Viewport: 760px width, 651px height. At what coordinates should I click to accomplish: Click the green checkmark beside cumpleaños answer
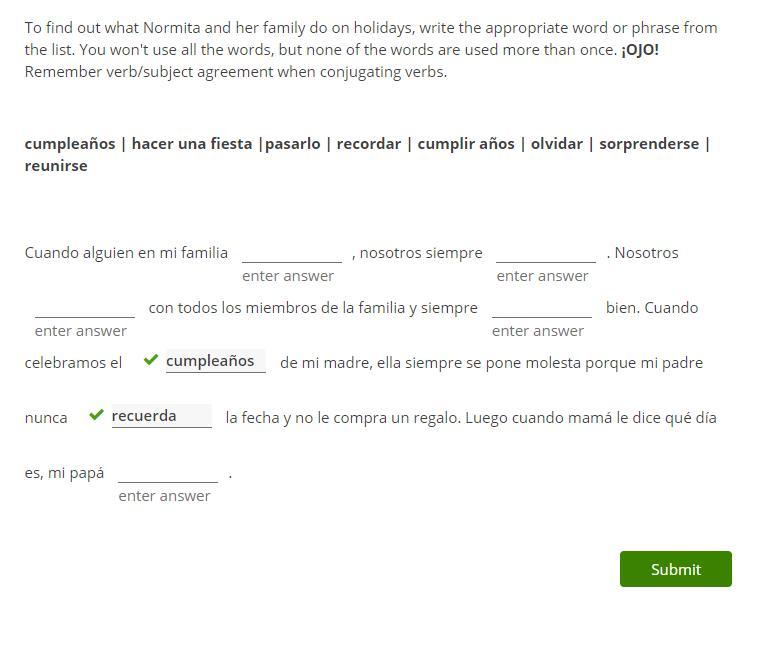(x=151, y=360)
